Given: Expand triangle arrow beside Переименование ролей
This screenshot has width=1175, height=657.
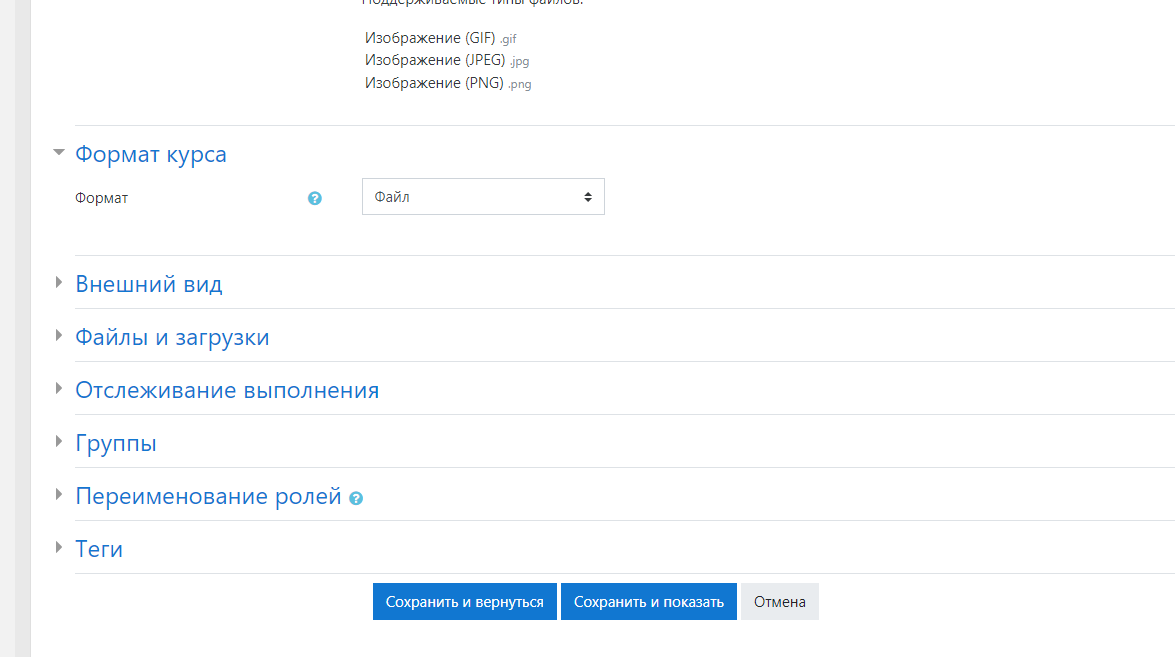Looking at the screenshot, I should [x=59, y=495].
